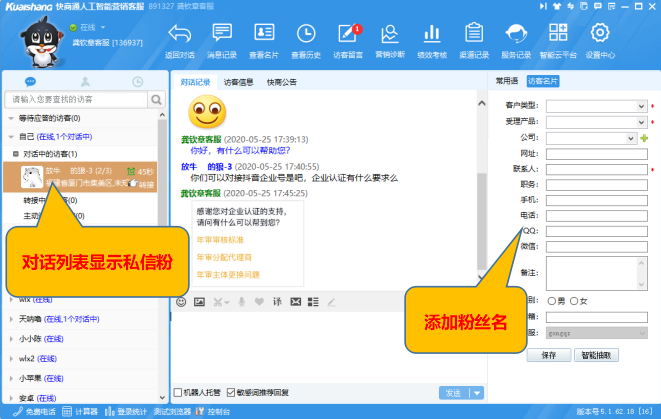This screenshot has height=419, width=661.
Task: Open 消息记录 message history
Action: tap(222, 38)
